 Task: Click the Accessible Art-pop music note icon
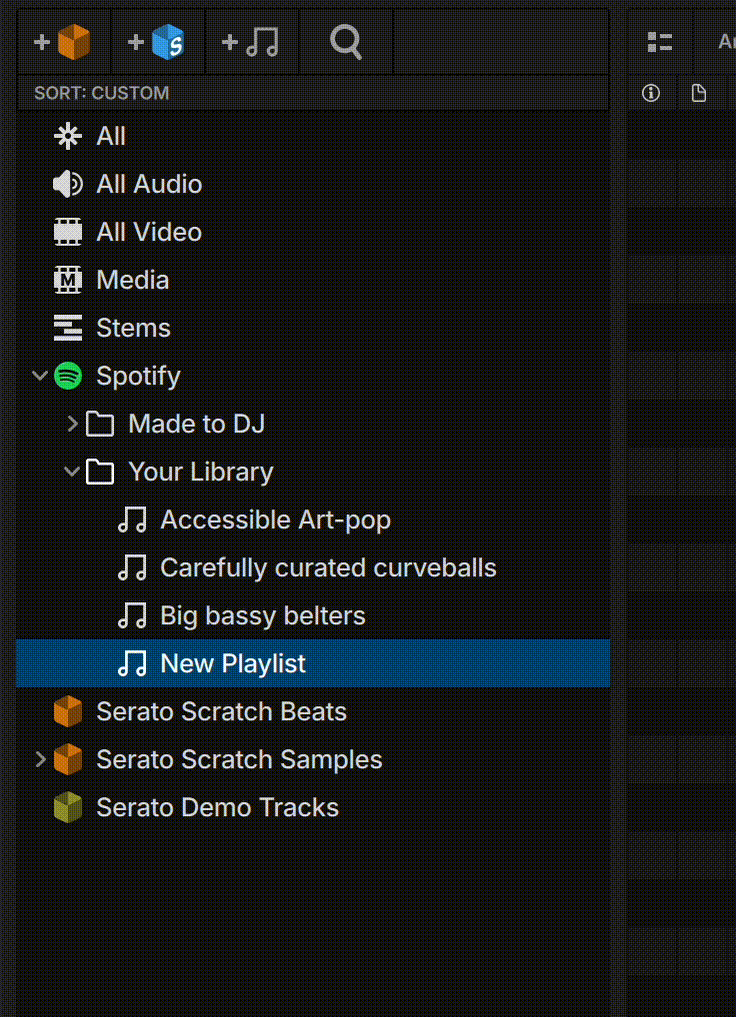[x=132, y=520]
